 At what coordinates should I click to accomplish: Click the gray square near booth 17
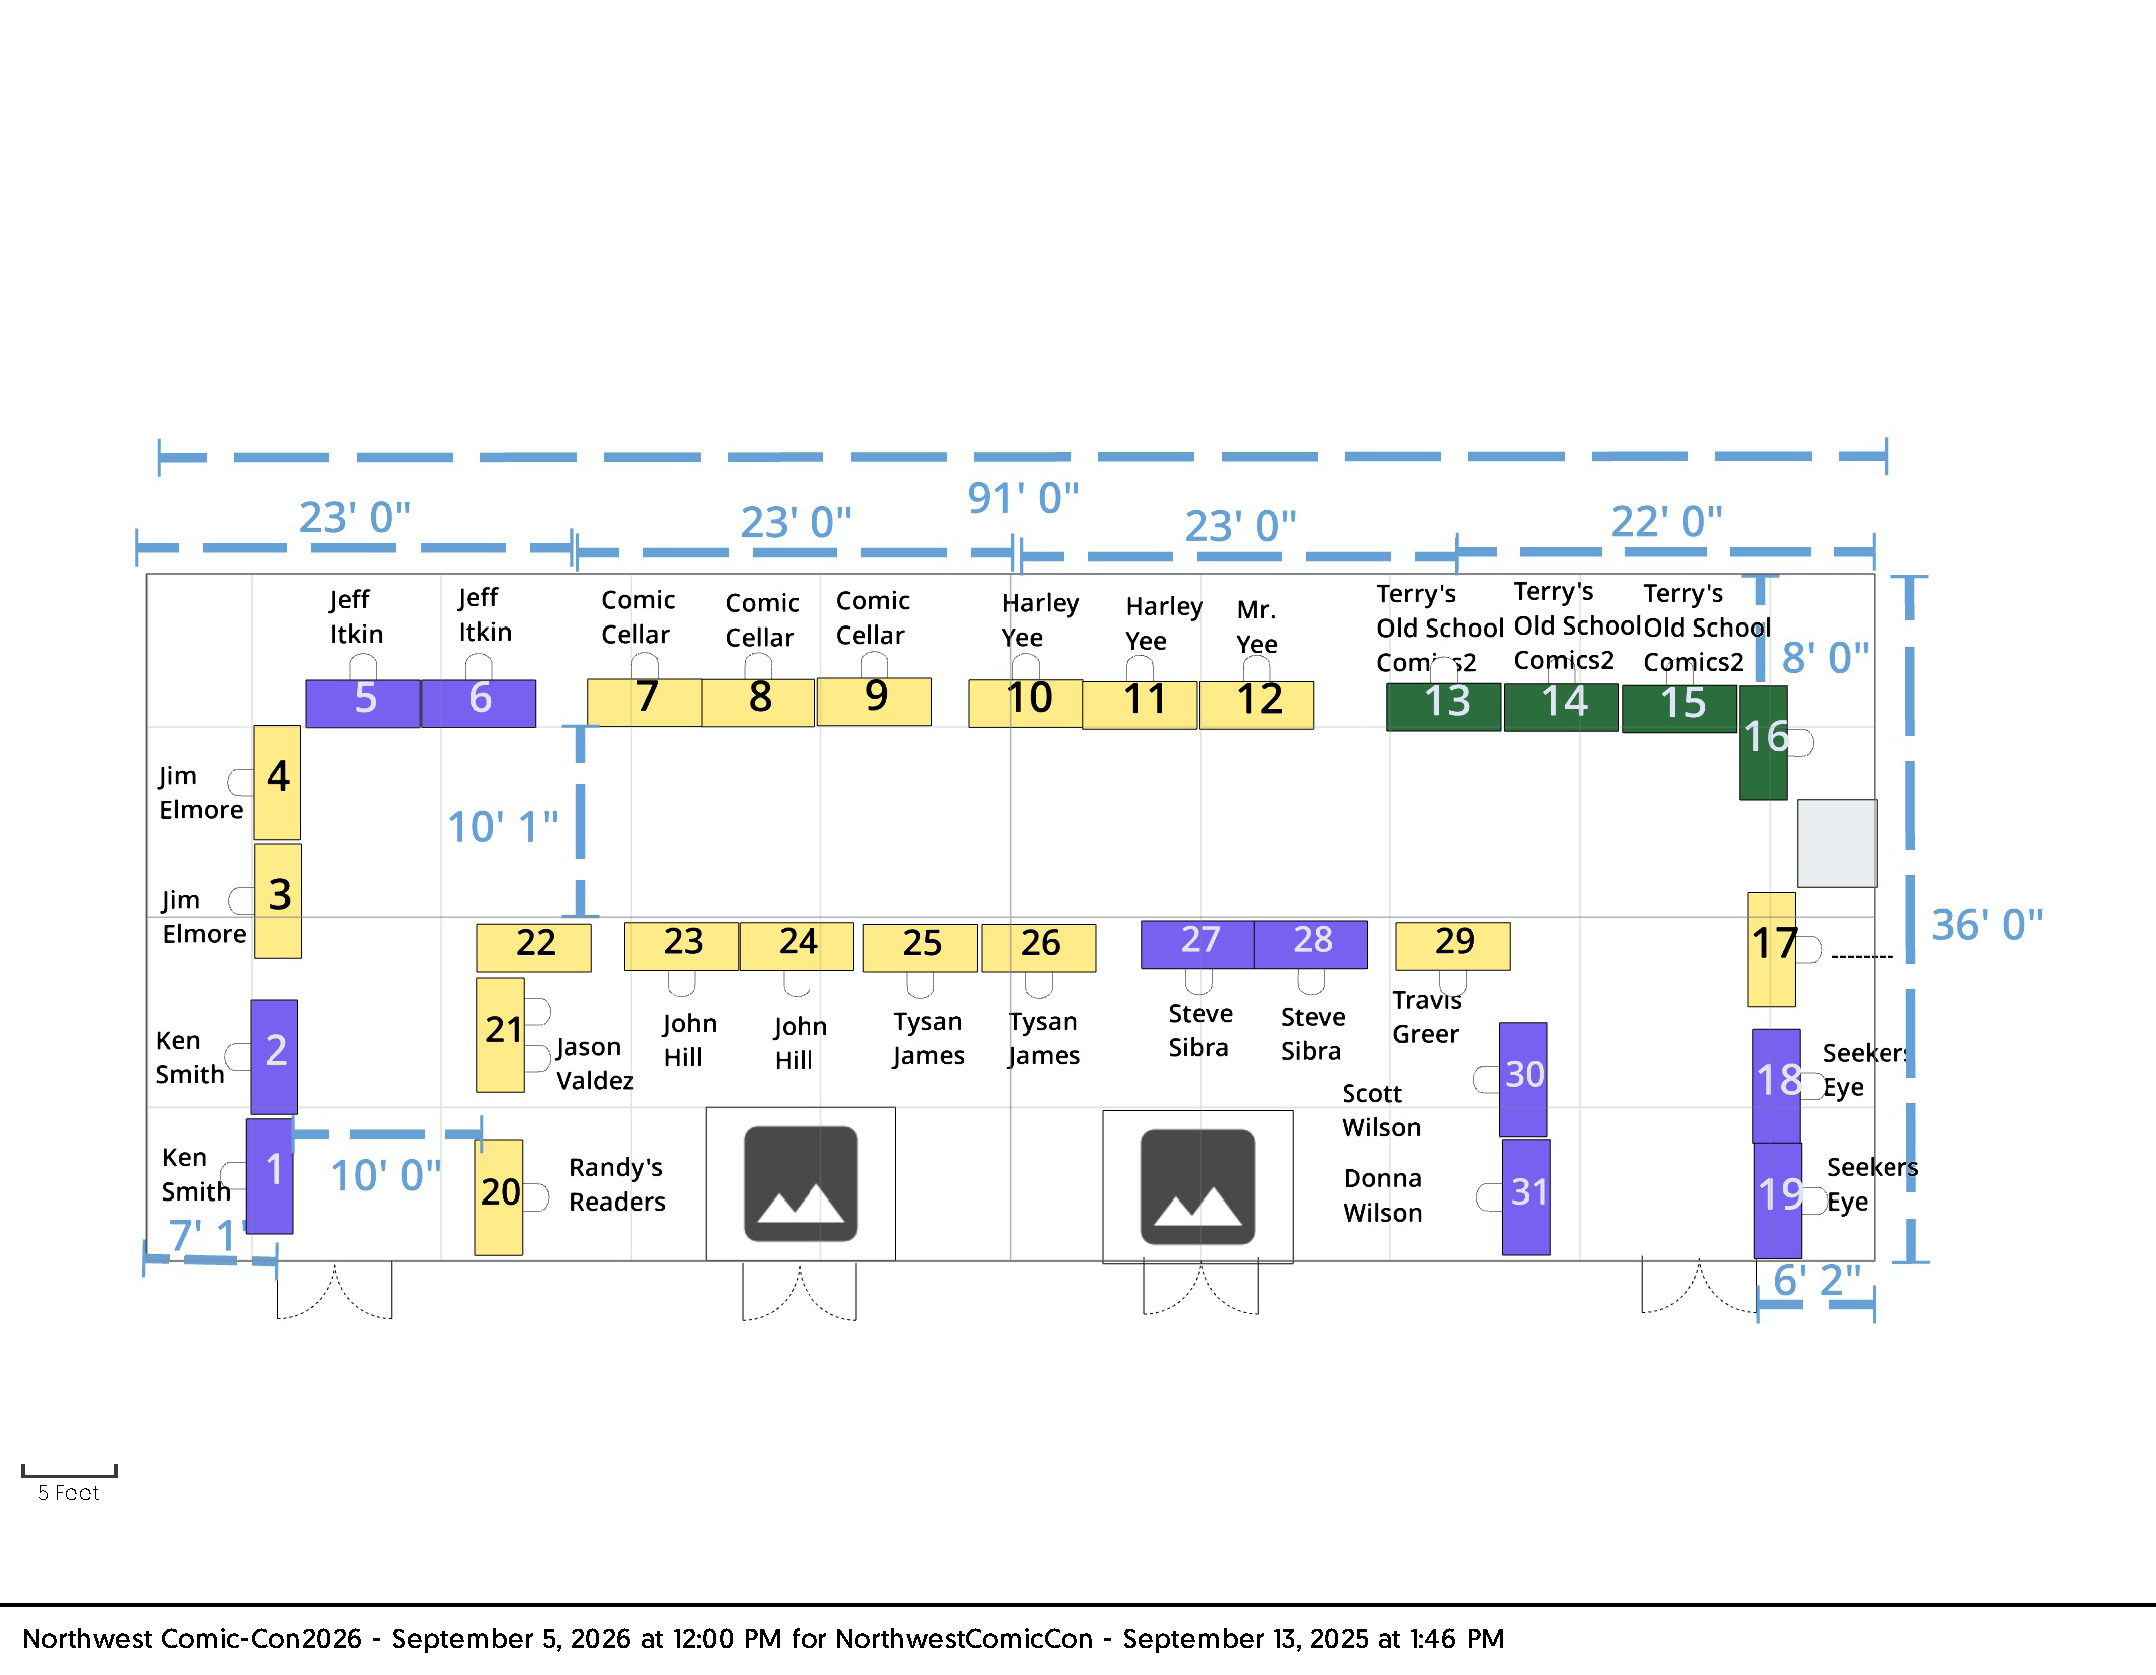click(x=1836, y=842)
